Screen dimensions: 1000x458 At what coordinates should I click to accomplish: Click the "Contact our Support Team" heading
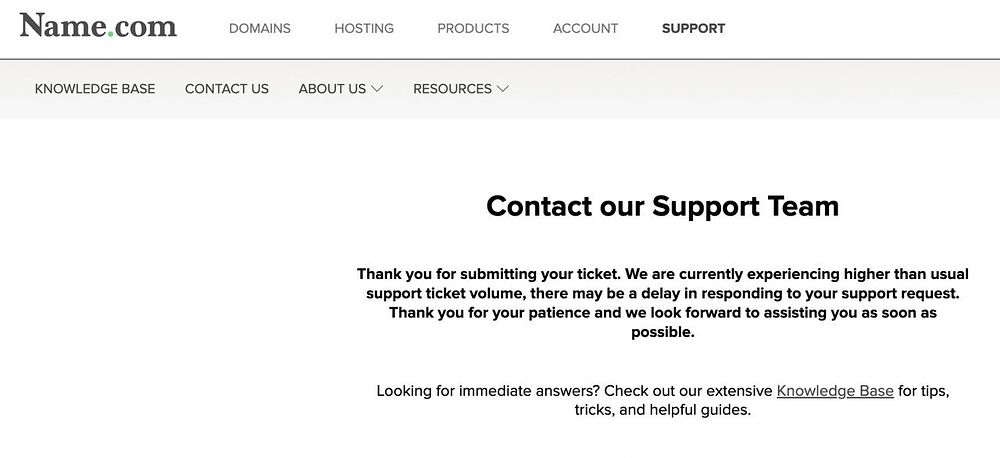[x=662, y=206]
